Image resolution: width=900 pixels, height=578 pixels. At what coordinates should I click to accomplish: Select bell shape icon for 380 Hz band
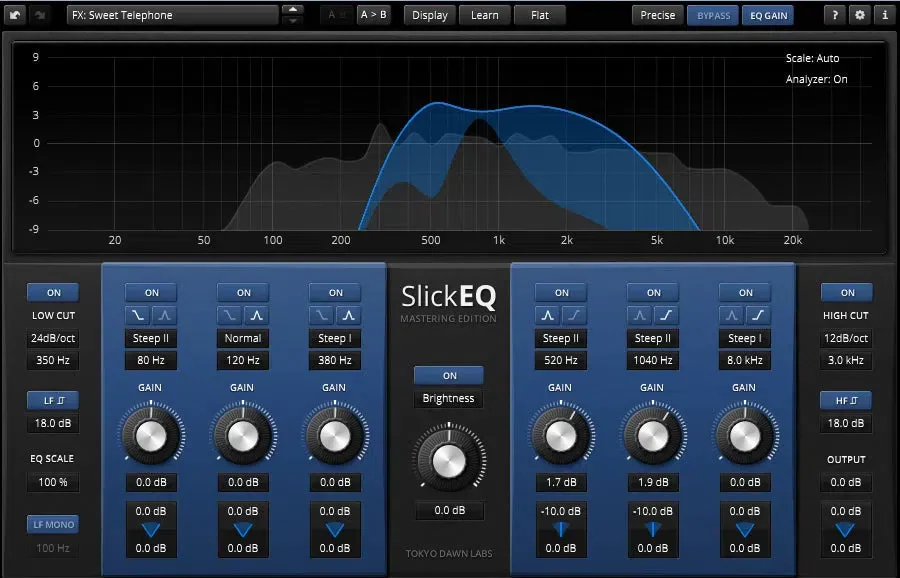click(x=348, y=315)
